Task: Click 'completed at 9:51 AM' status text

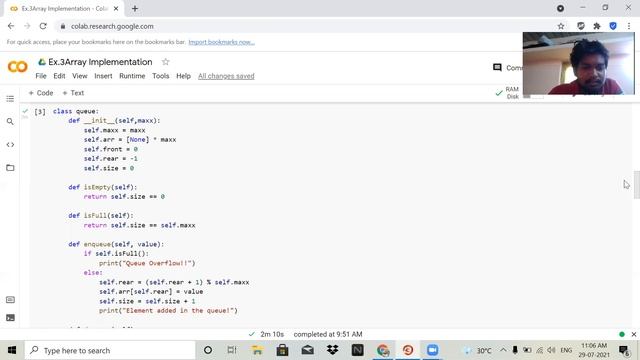Action: click(328, 334)
